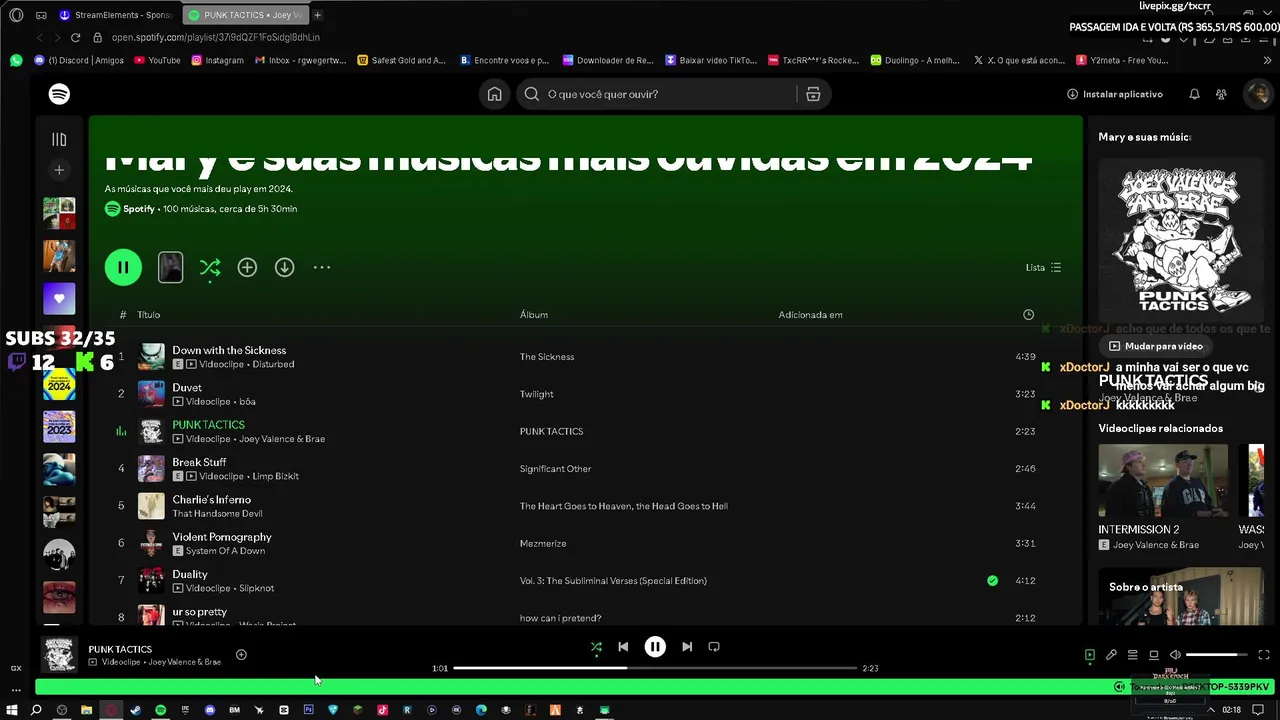The height and width of the screenshot is (720, 1280).
Task: Mute with the volume speaker icon
Action: 1175,655
